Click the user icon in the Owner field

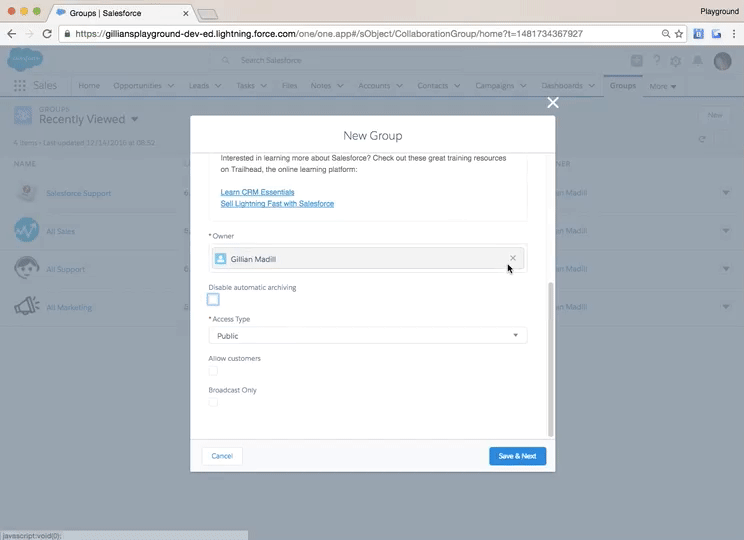point(220,259)
